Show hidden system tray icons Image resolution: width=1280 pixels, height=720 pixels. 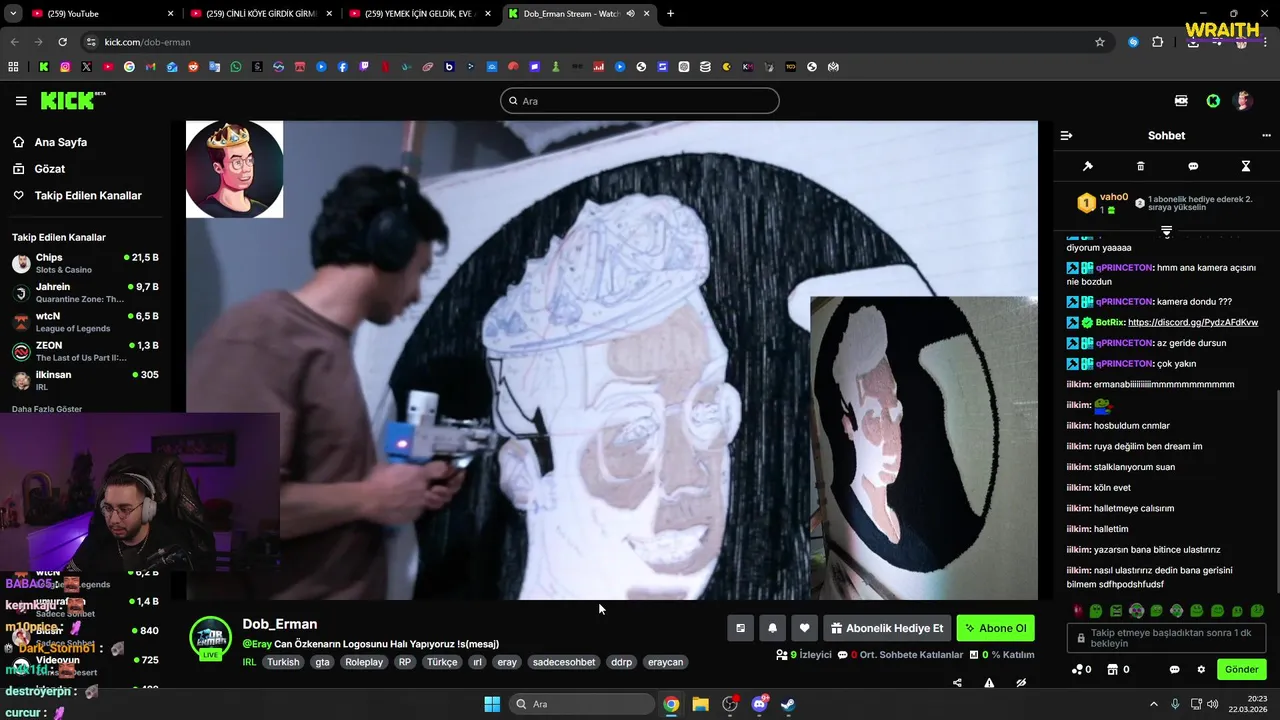click(x=1153, y=704)
